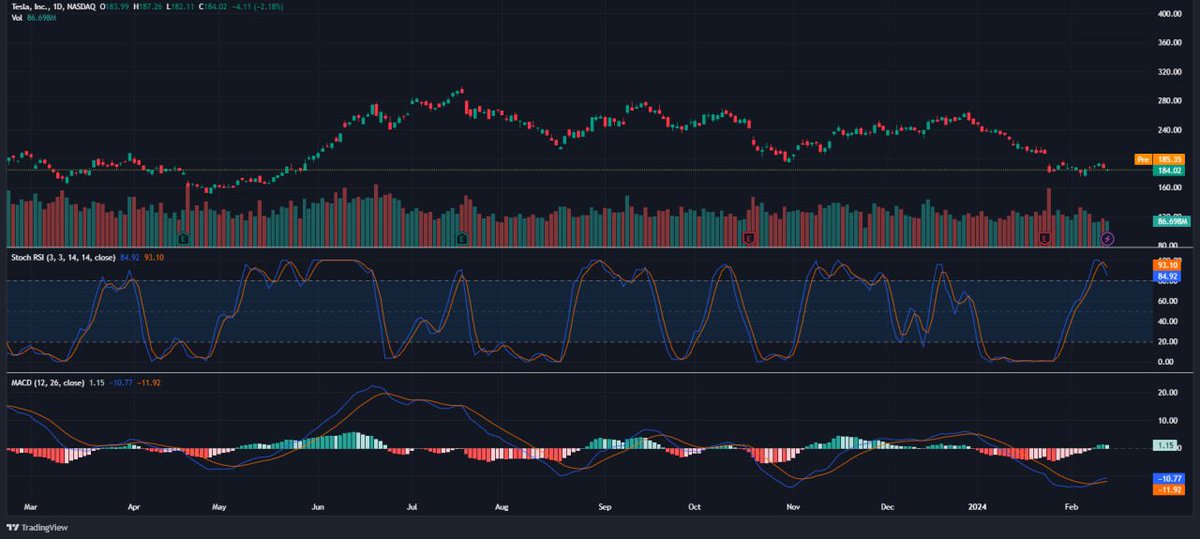The width and height of the screenshot is (1200, 539).
Task: Click the Aug label on time axis
Action: pos(502,507)
